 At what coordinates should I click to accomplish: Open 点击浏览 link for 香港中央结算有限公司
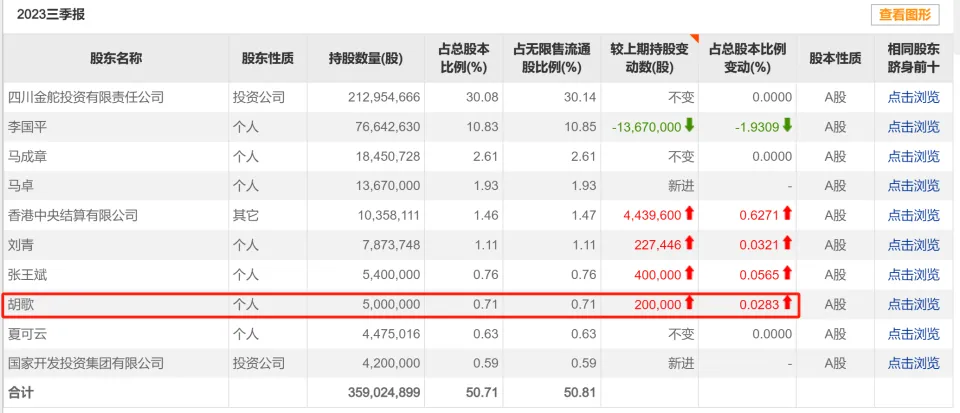913,215
